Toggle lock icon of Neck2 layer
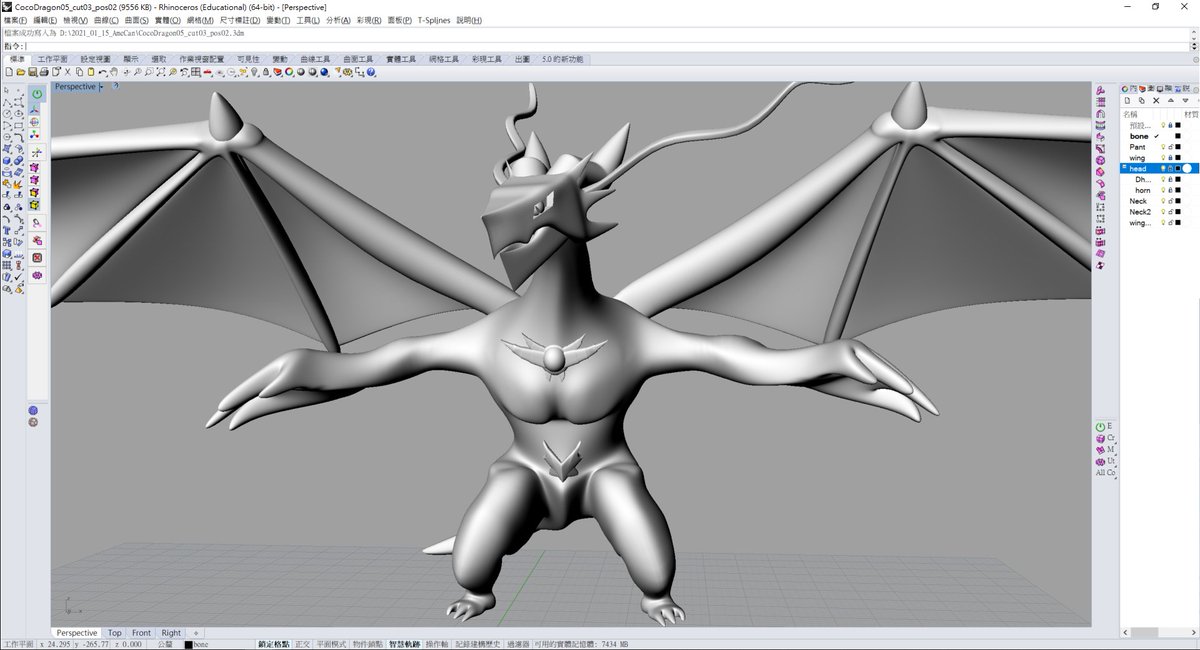This screenshot has width=1200, height=650. (x=1170, y=212)
